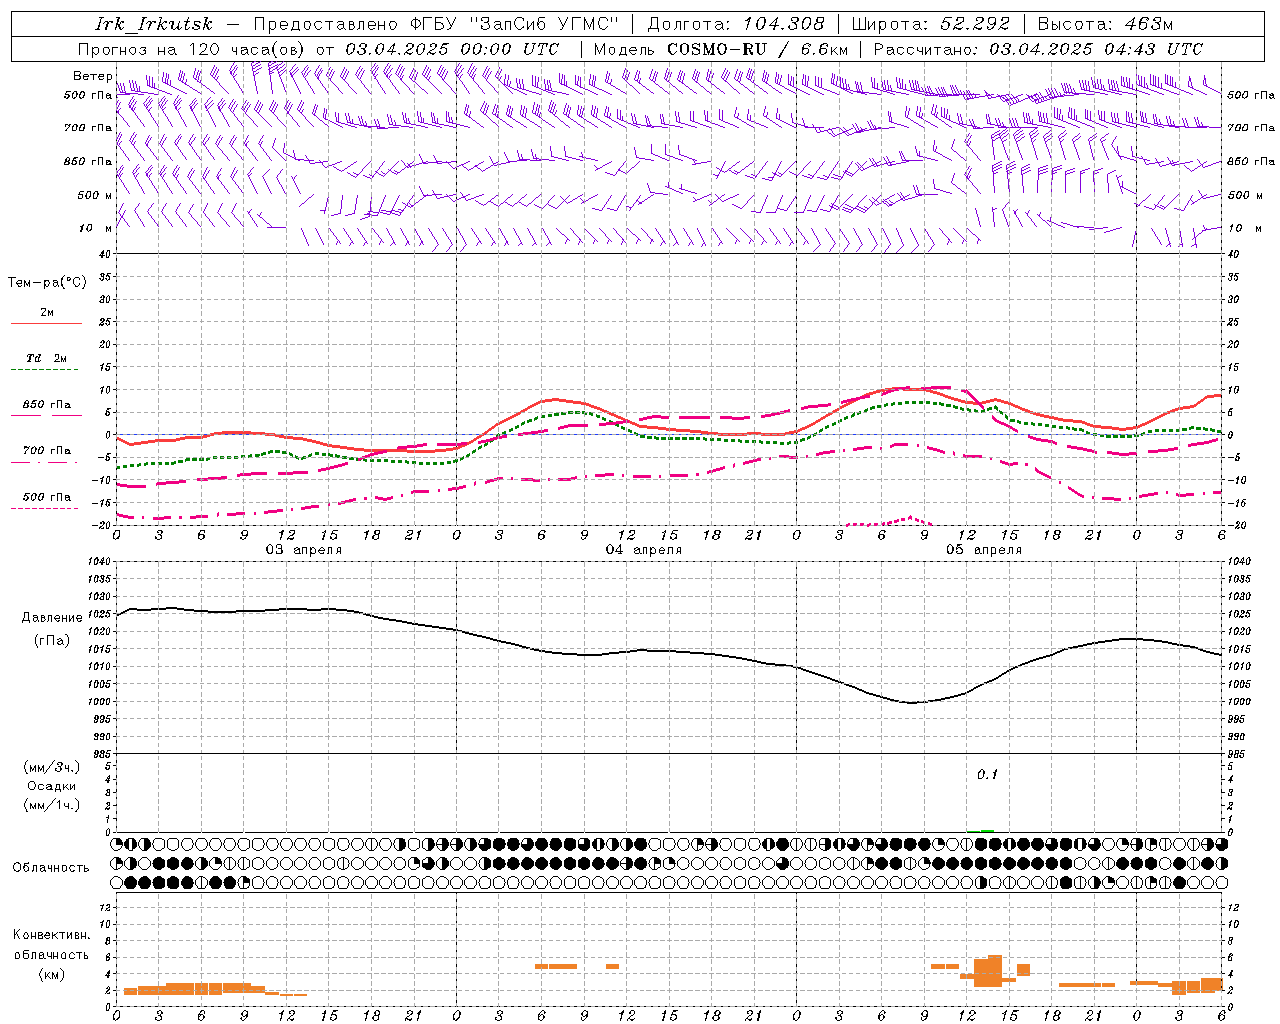The image size is (1280, 1024).
Task: Click the 1040 value on the left pressure axis
Action: [x=98, y=561]
